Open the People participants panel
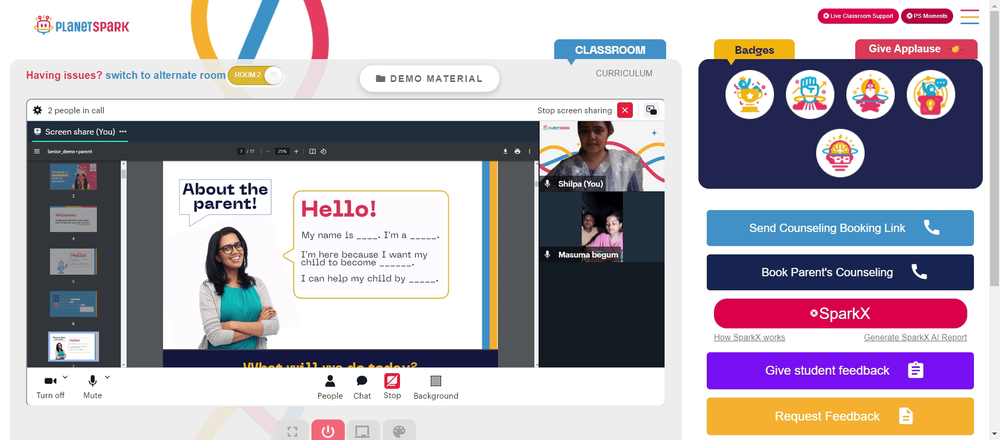This screenshot has height=440, width=1000. pyautogui.click(x=330, y=388)
